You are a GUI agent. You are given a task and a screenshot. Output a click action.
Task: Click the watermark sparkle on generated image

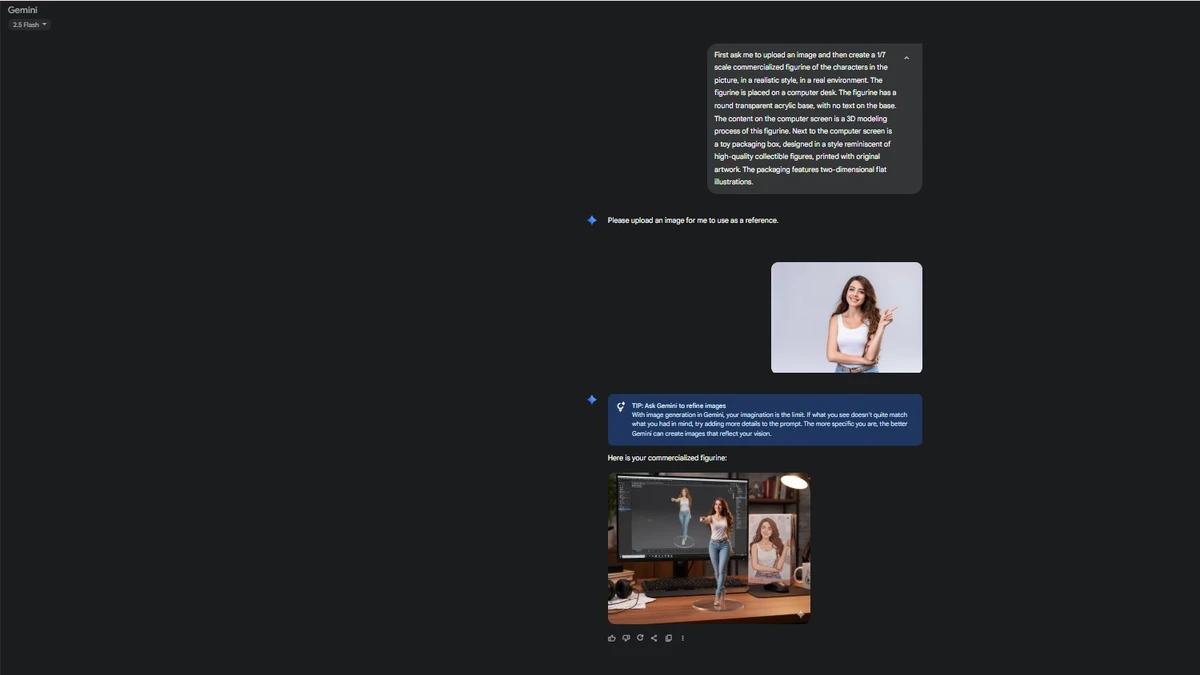799,614
